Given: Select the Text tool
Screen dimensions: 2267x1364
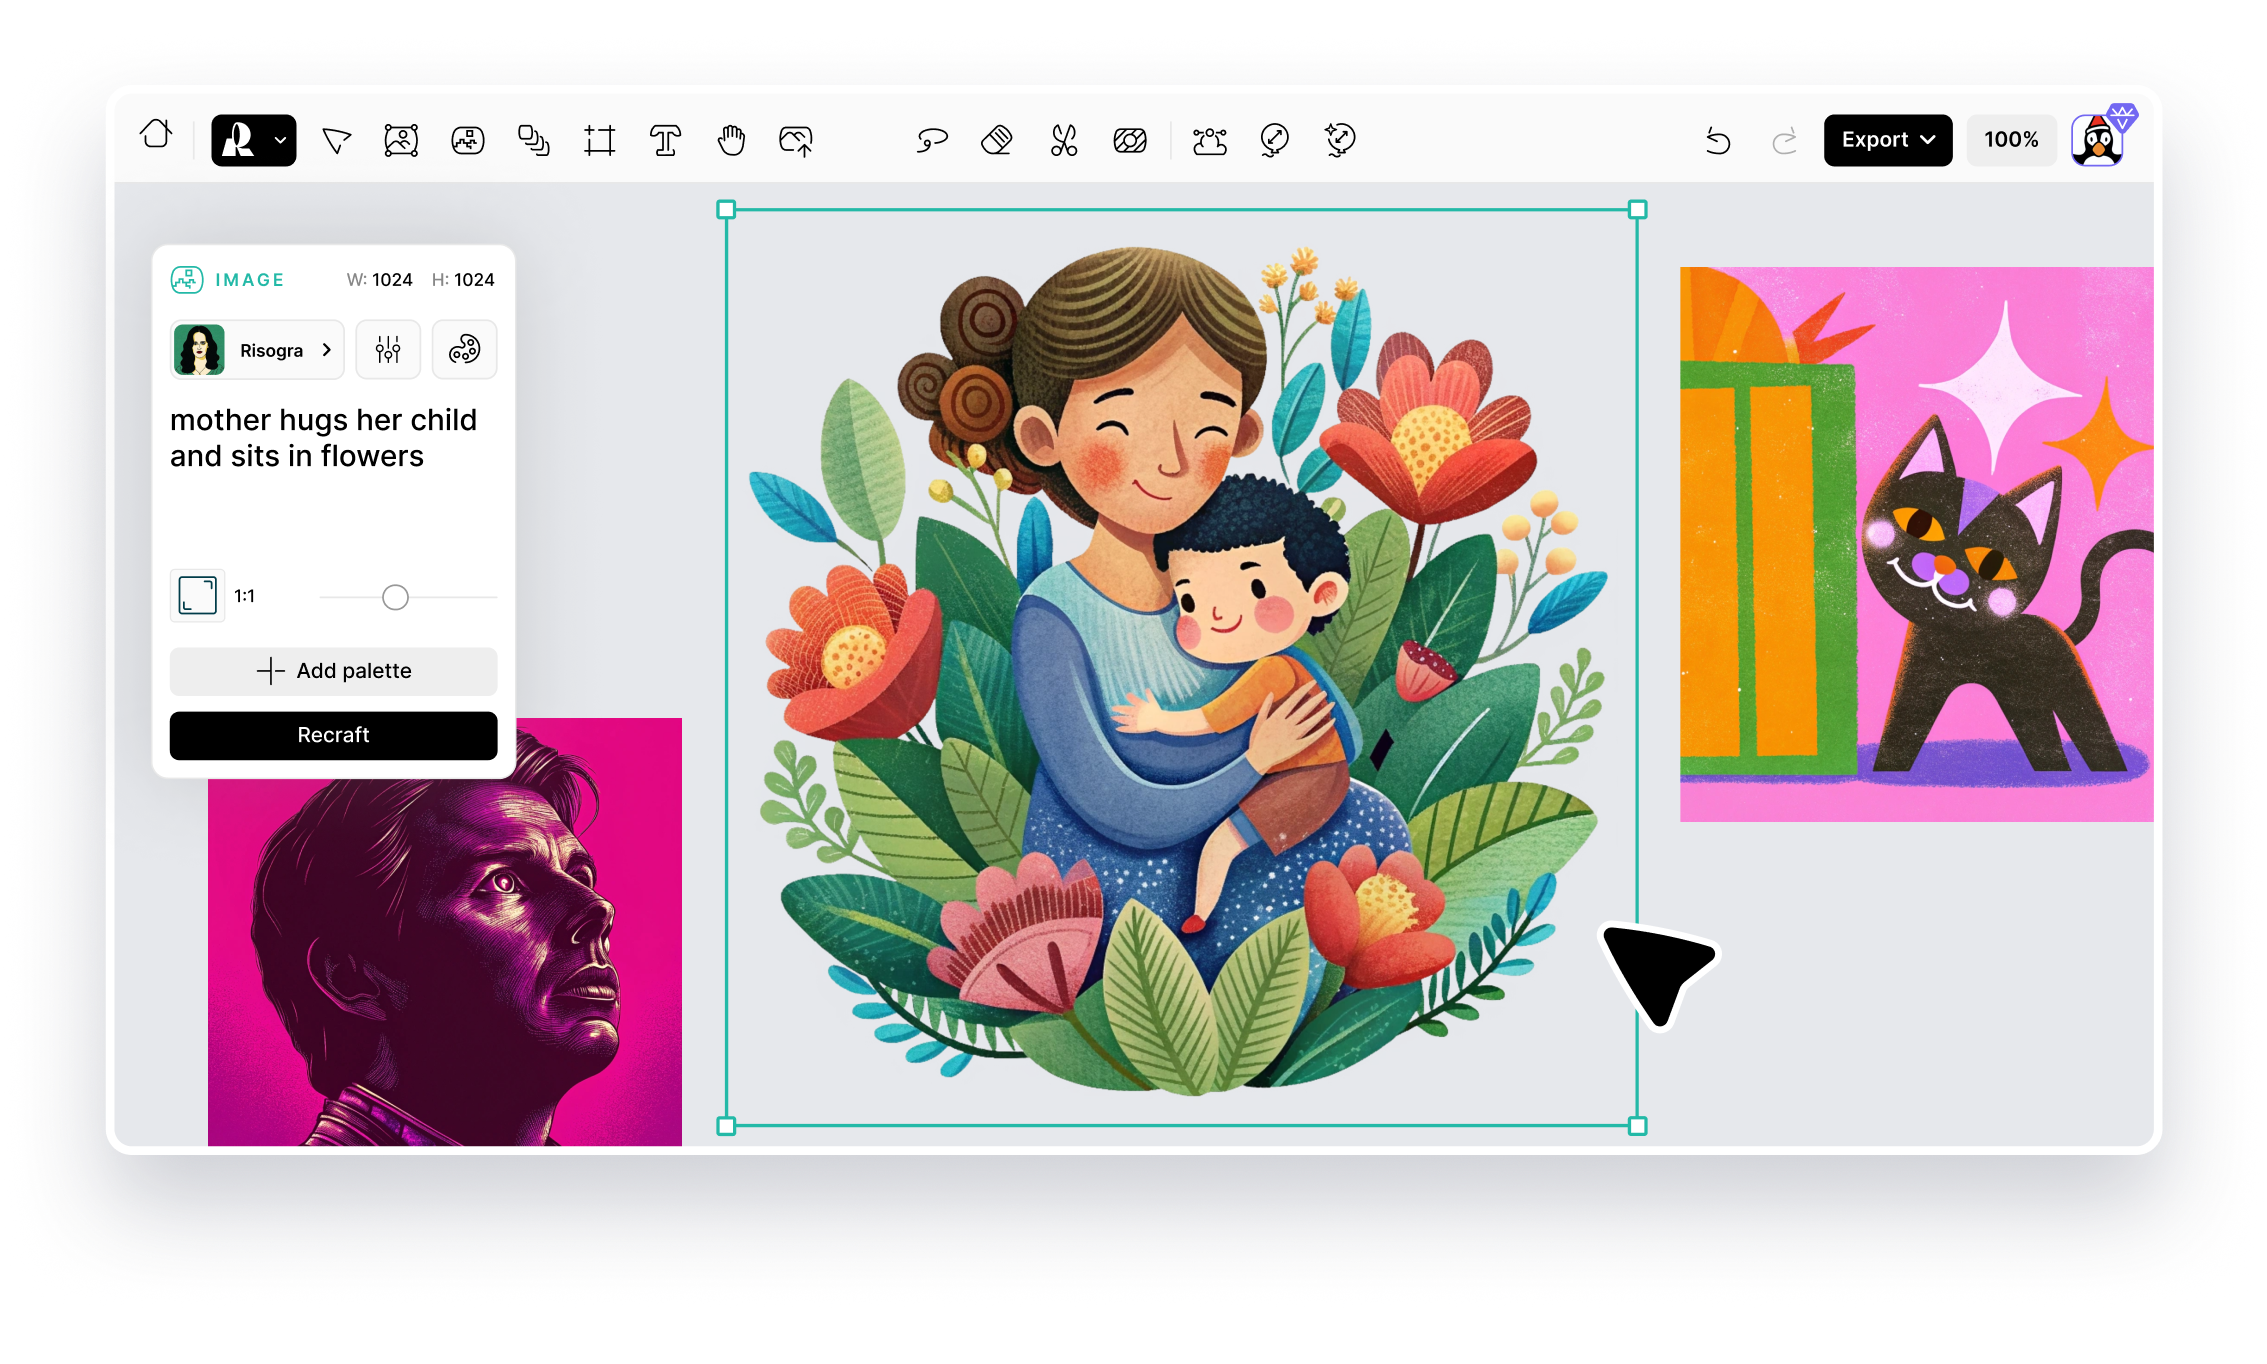Looking at the screenshot, I should [665, 140].
